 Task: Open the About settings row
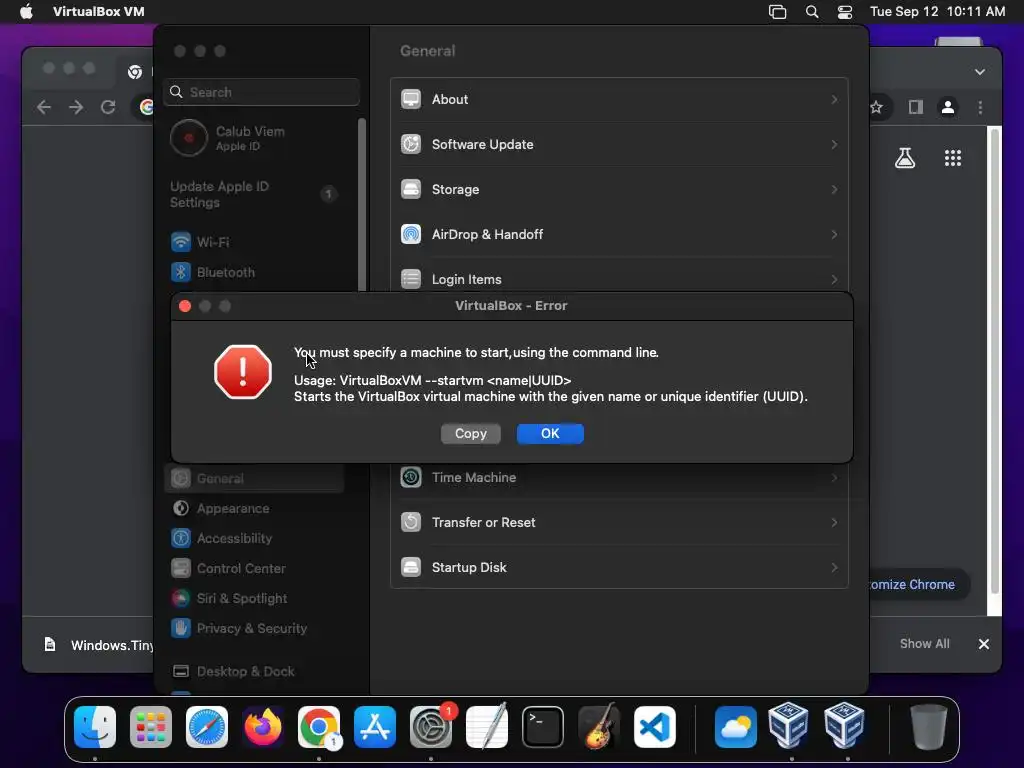(619, 99)
